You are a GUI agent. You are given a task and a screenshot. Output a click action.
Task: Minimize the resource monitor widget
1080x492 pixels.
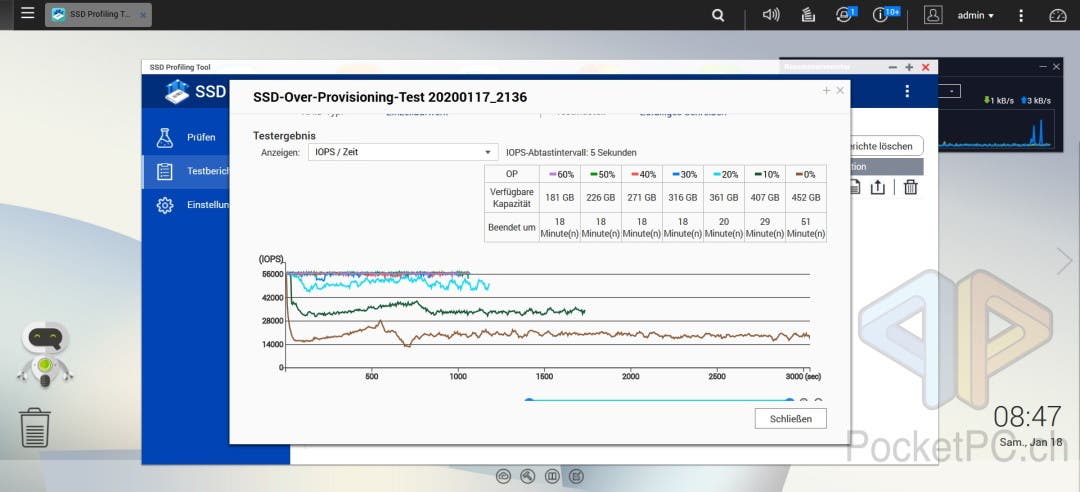(1043, 66)
